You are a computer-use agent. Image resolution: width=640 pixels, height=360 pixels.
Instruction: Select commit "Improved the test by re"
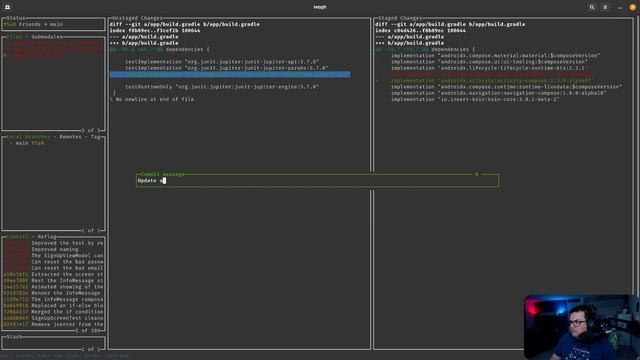click(53, 243)
